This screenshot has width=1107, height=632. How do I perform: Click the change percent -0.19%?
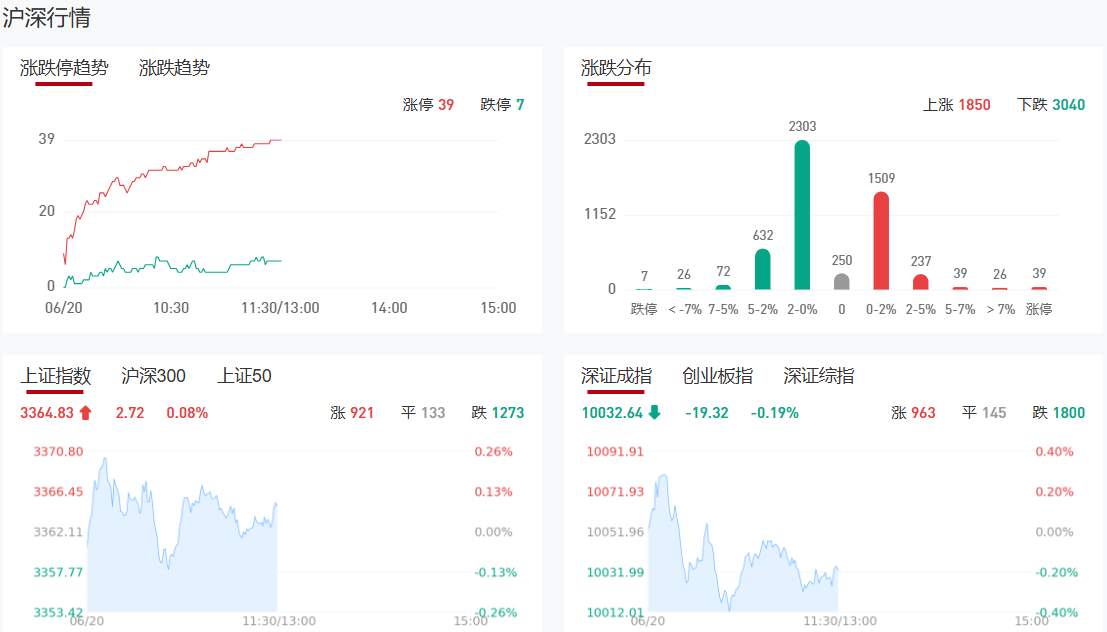(774, 412)
